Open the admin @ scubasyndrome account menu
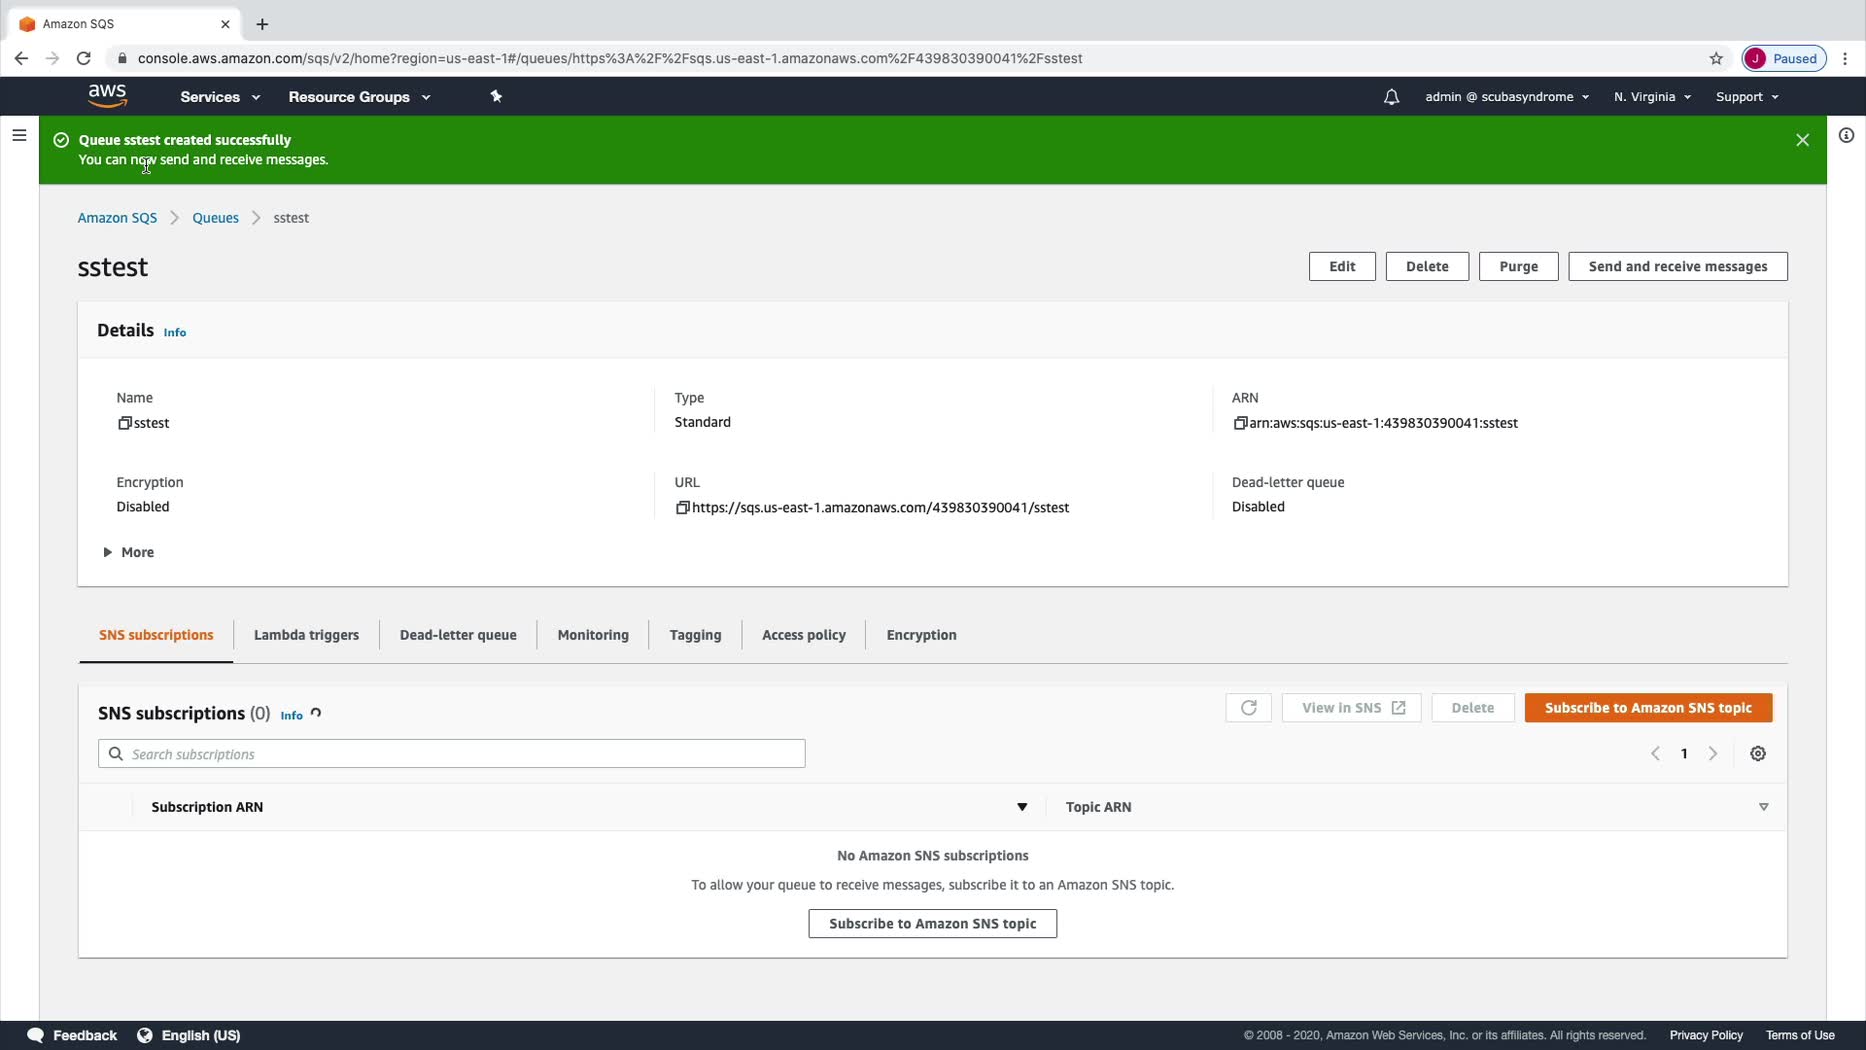The width and height of the screenshot is (1866, 1050). pos(1507,97)
